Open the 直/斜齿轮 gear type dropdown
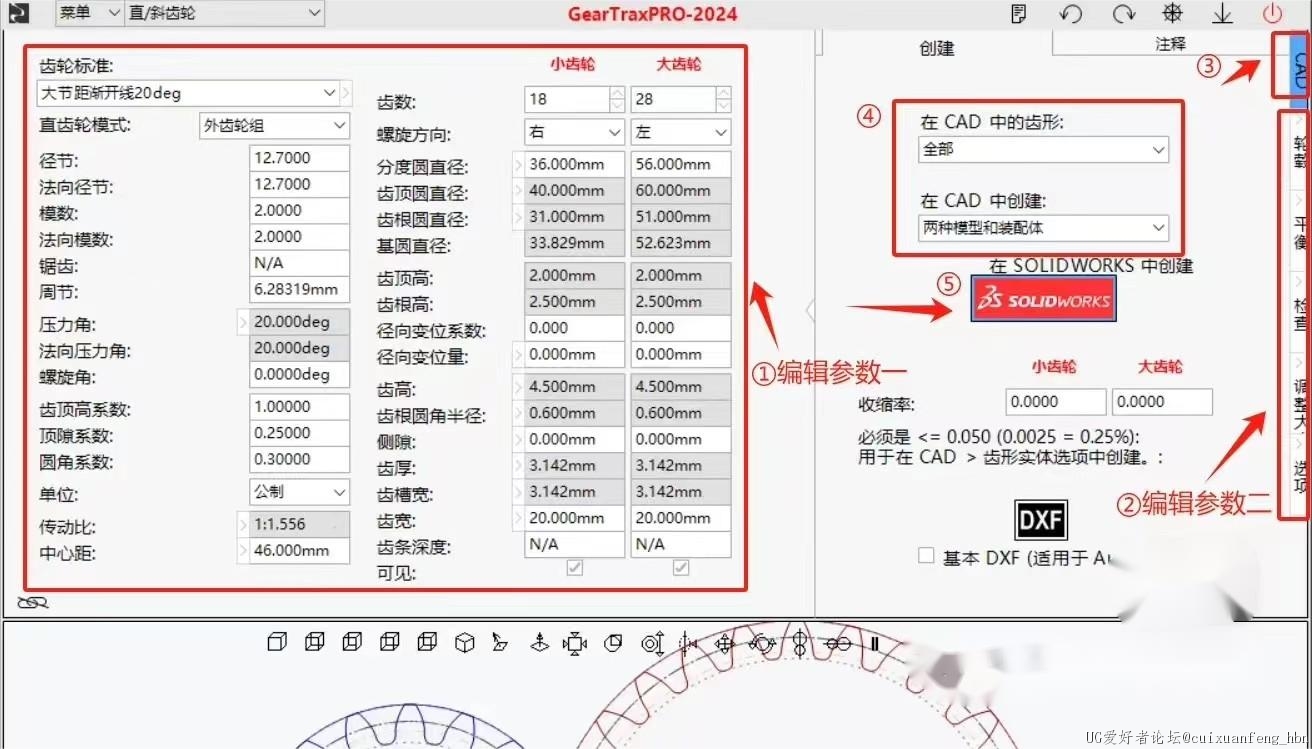1312x749 pixels. coord(225,13)
